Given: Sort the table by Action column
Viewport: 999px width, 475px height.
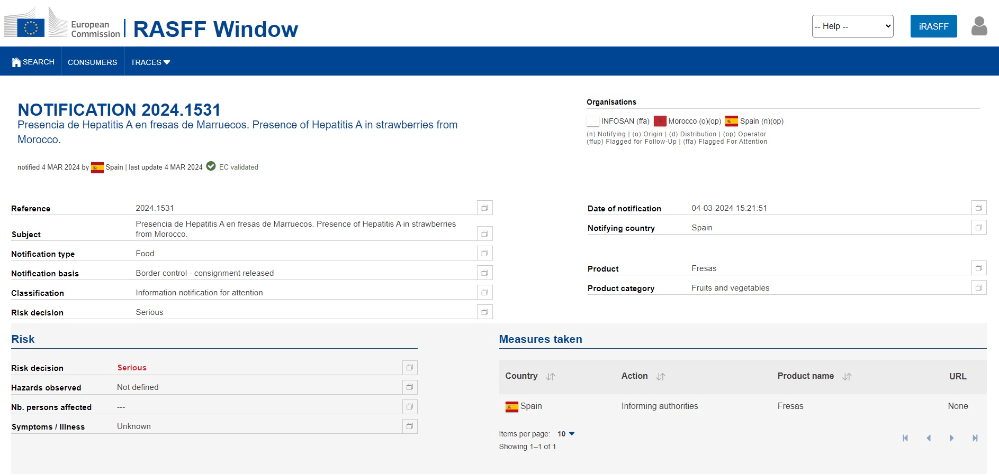Looking at the screenshot, I should point(661,377).
